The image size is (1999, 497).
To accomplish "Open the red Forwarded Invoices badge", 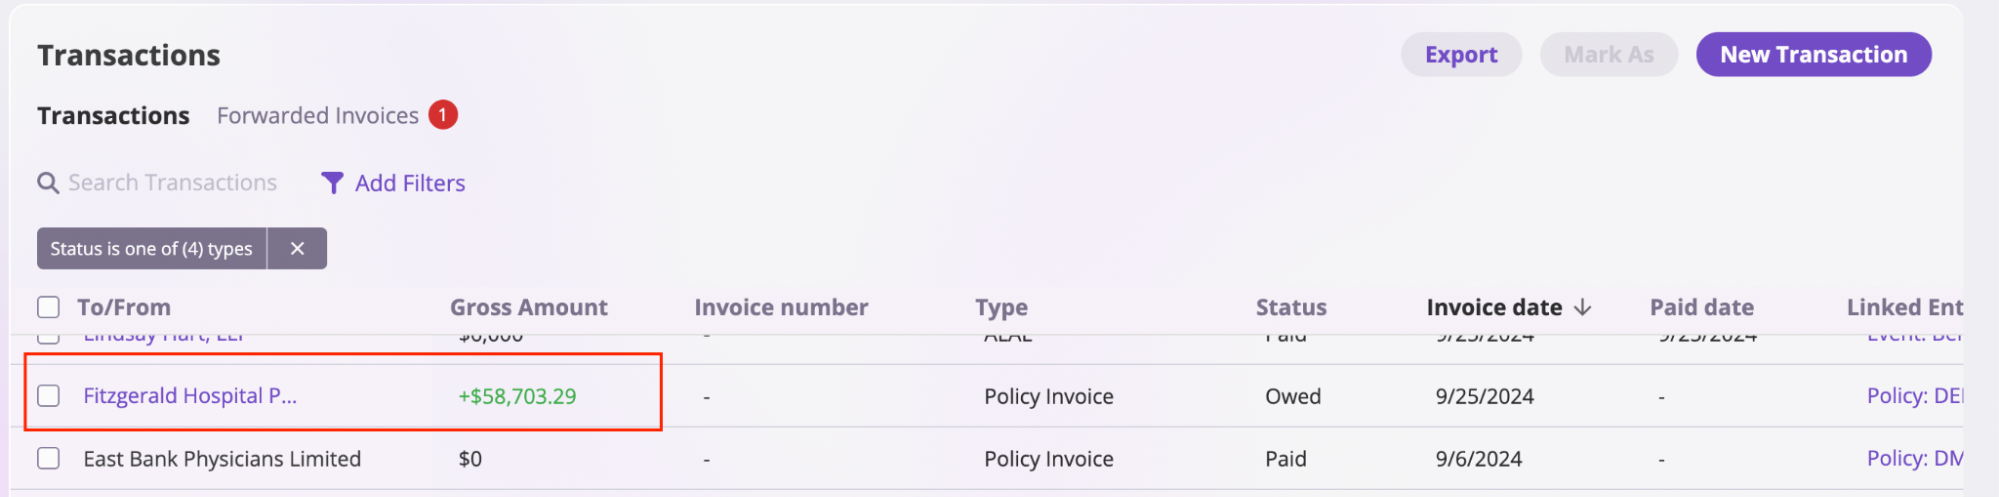I will click(443, 115).
